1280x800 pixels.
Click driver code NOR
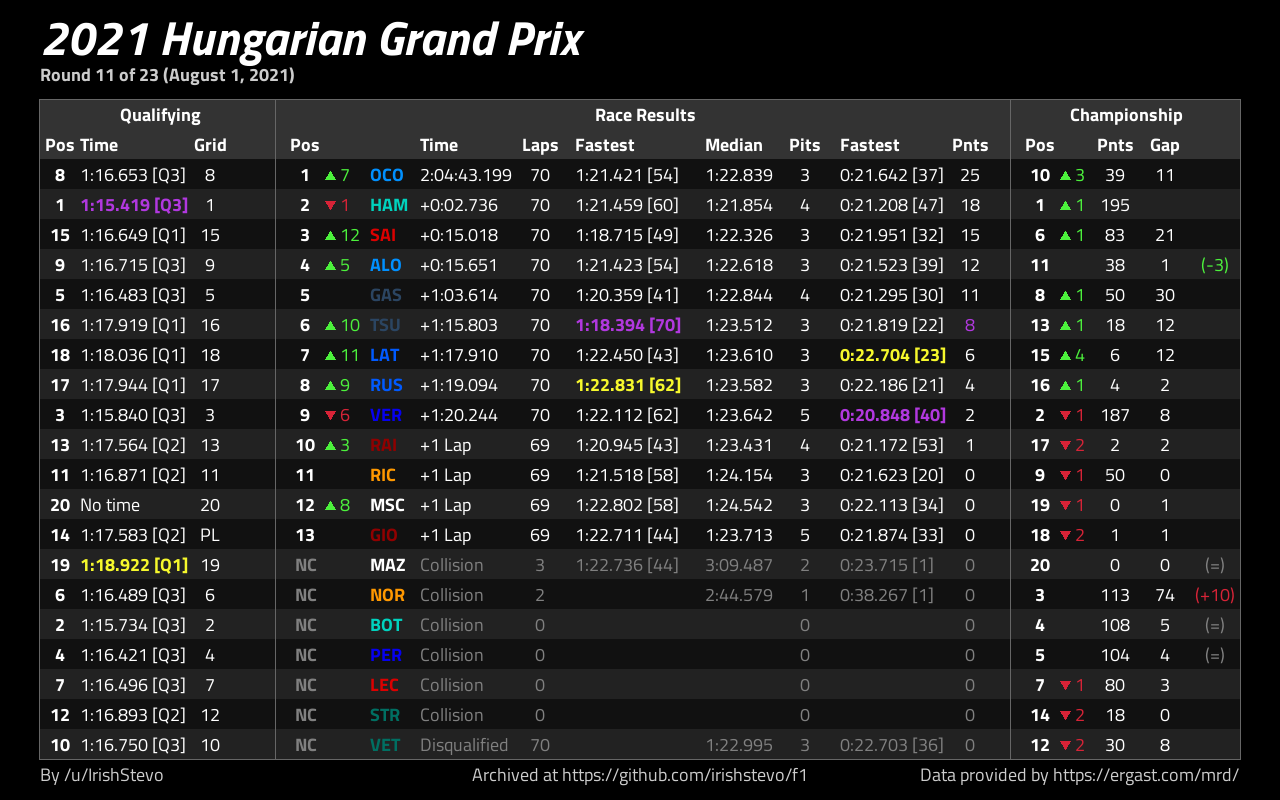[388, 596]
